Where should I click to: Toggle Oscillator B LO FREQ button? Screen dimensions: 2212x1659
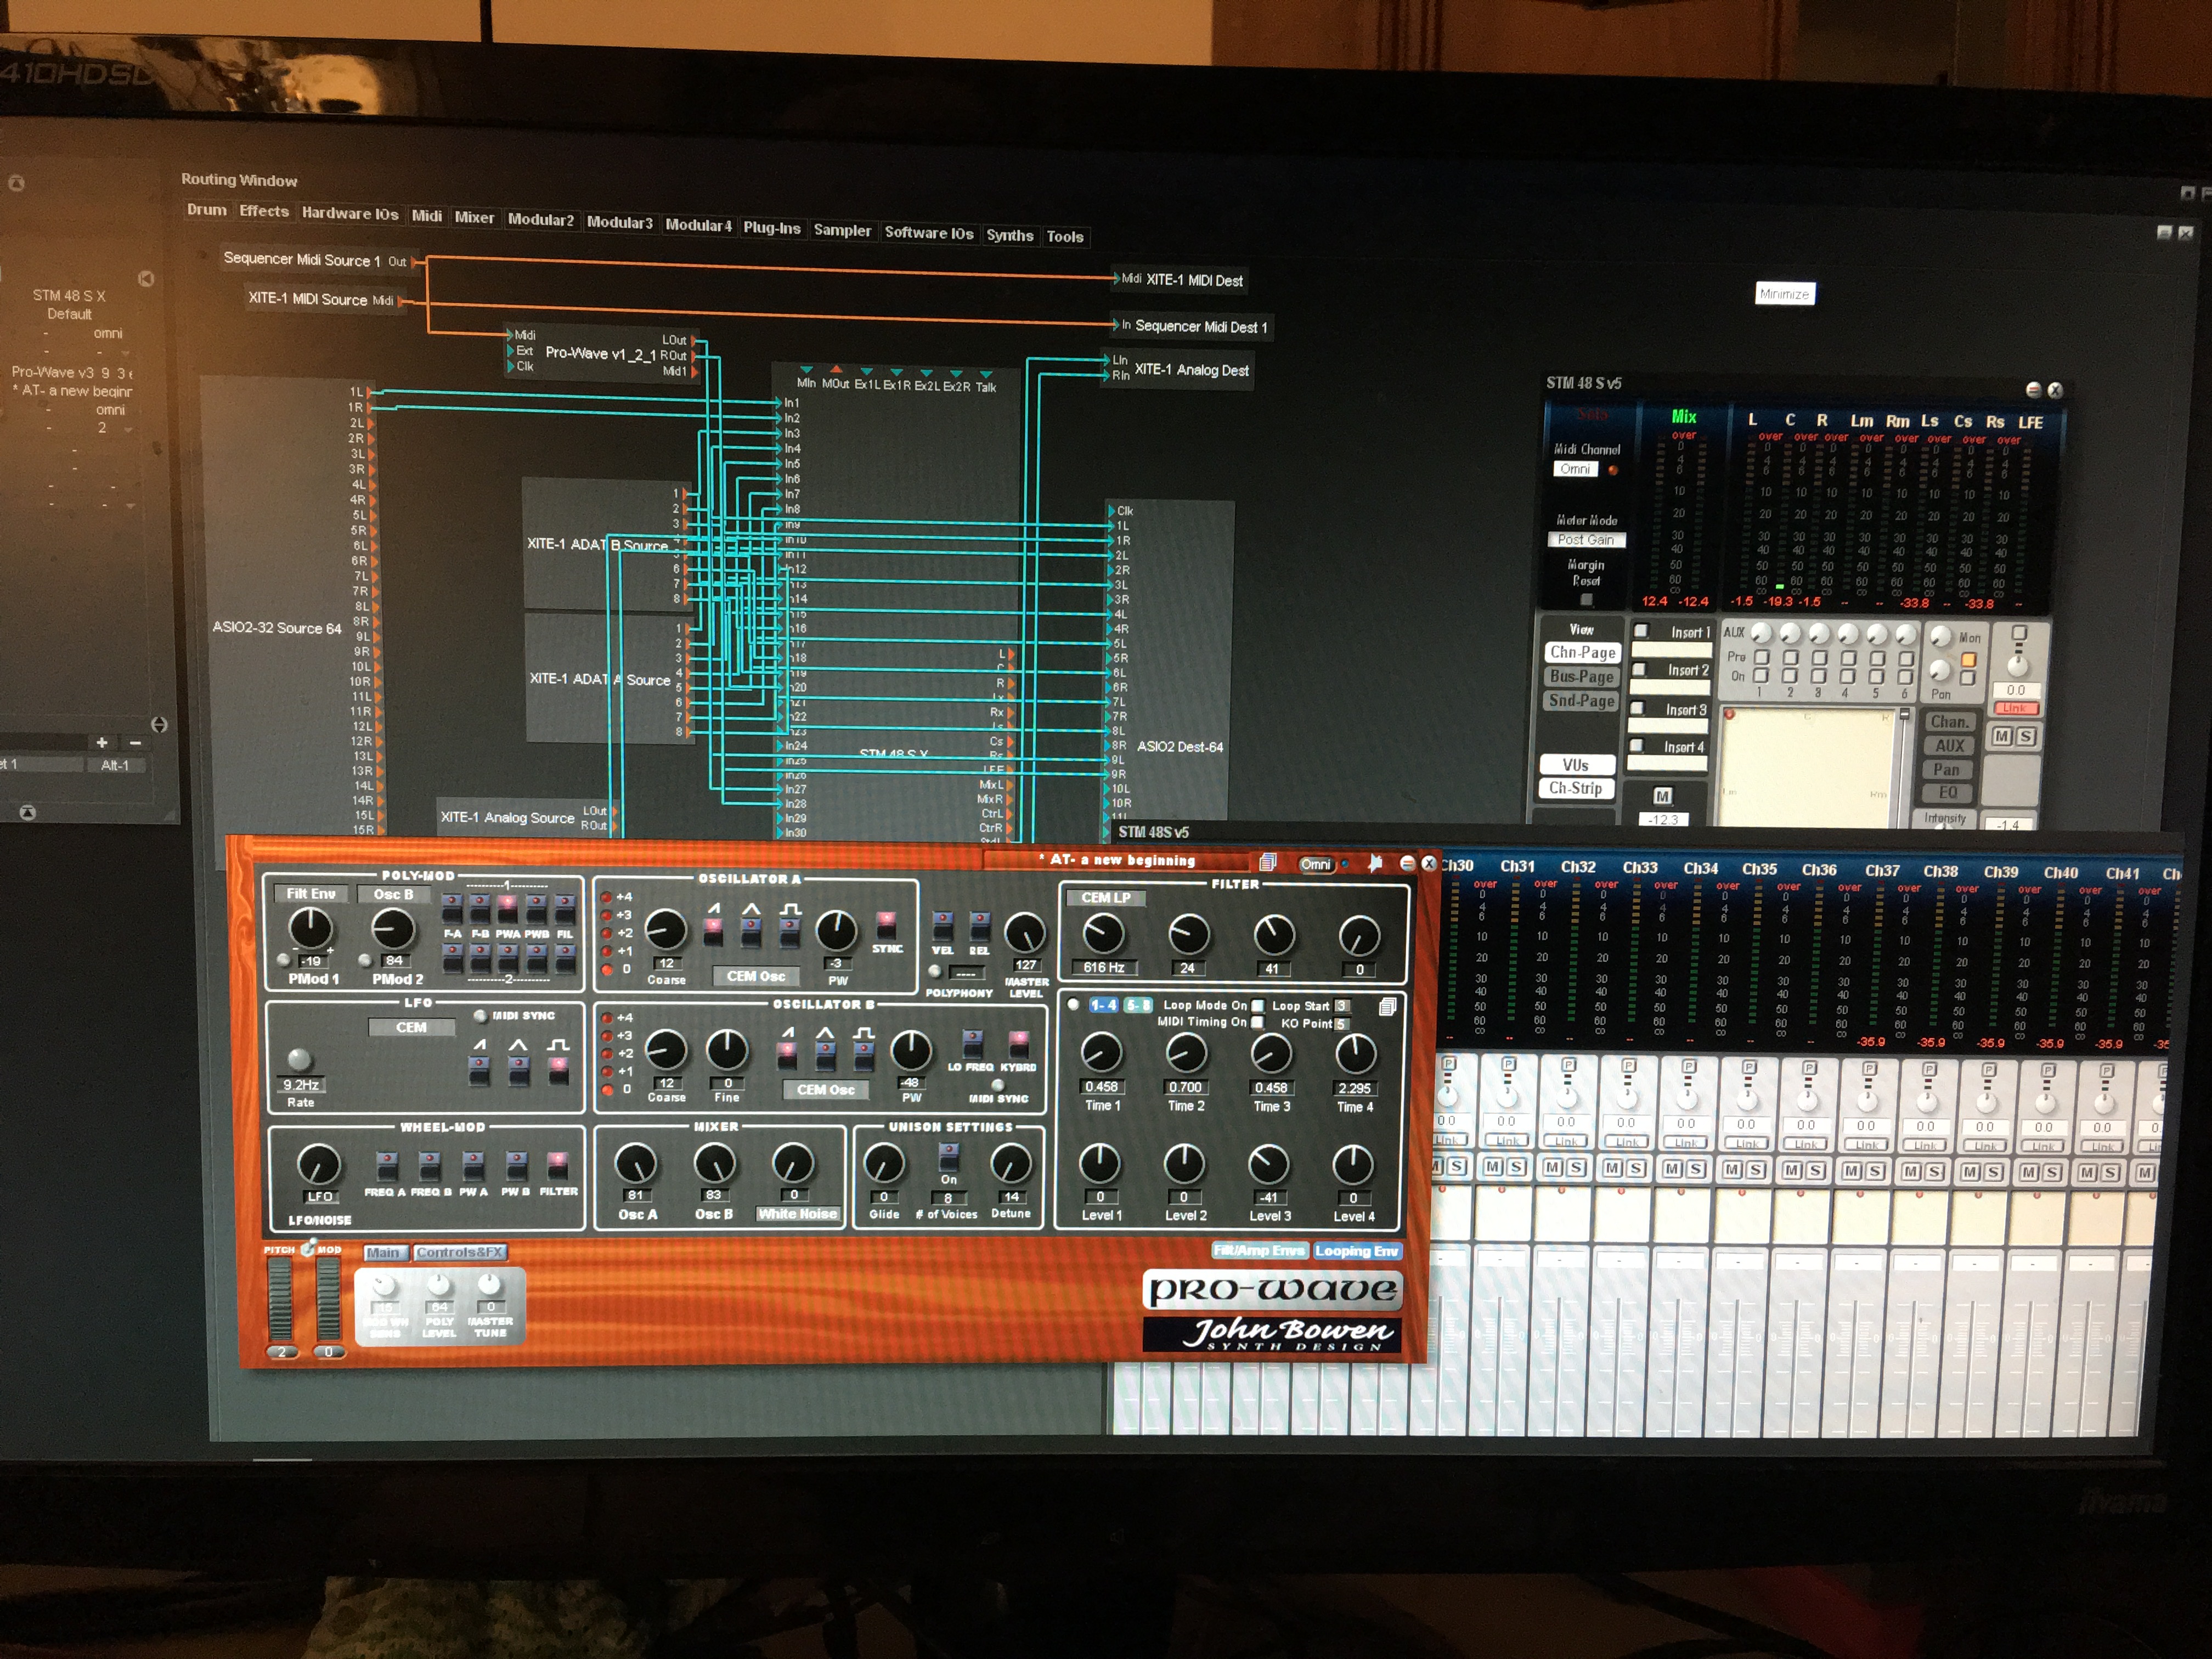tap(972, 1044)
